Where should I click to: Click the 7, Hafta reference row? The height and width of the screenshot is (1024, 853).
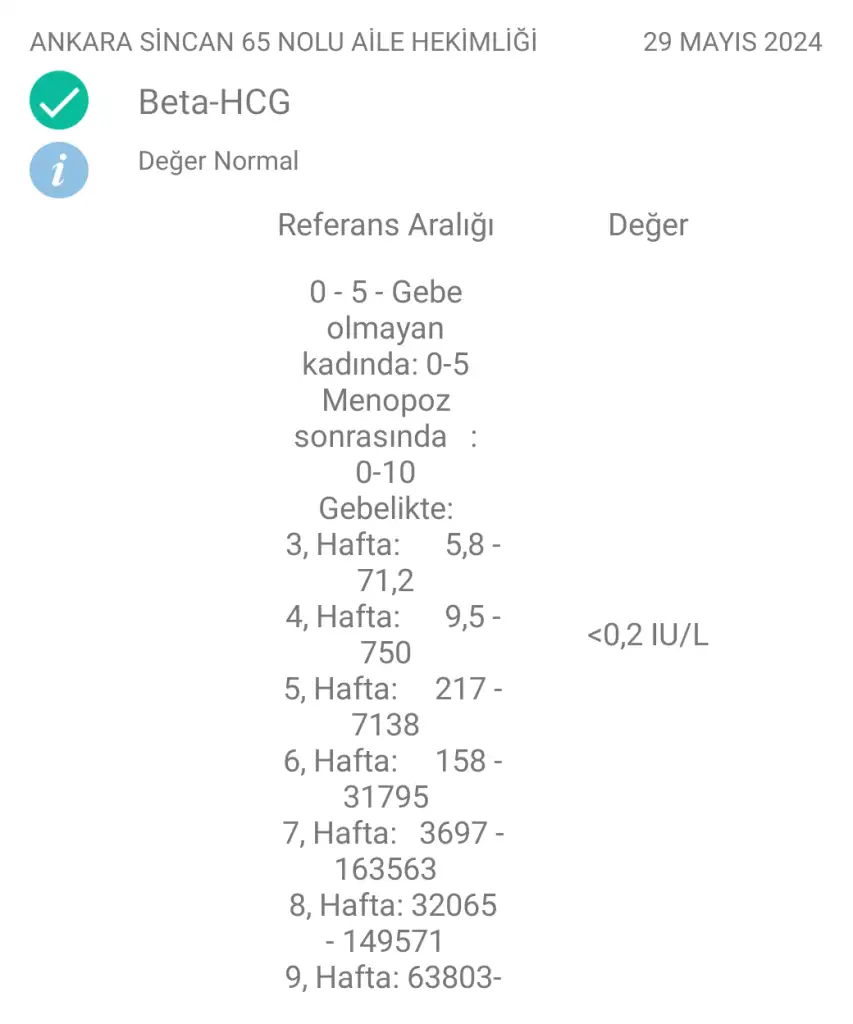(393, 851)
